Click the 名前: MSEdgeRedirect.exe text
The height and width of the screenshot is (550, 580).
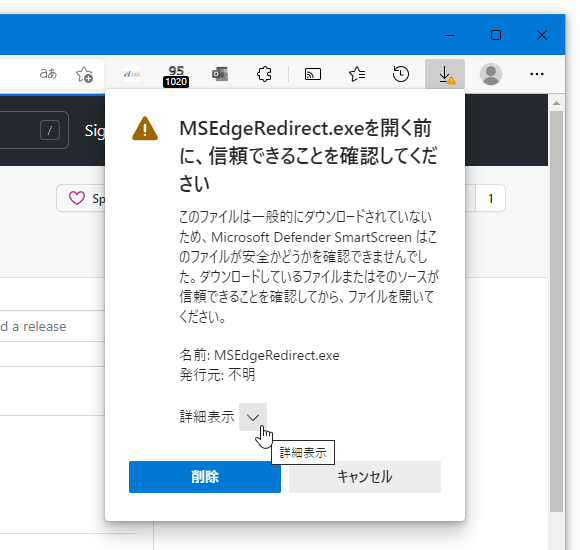coord(259,355)
